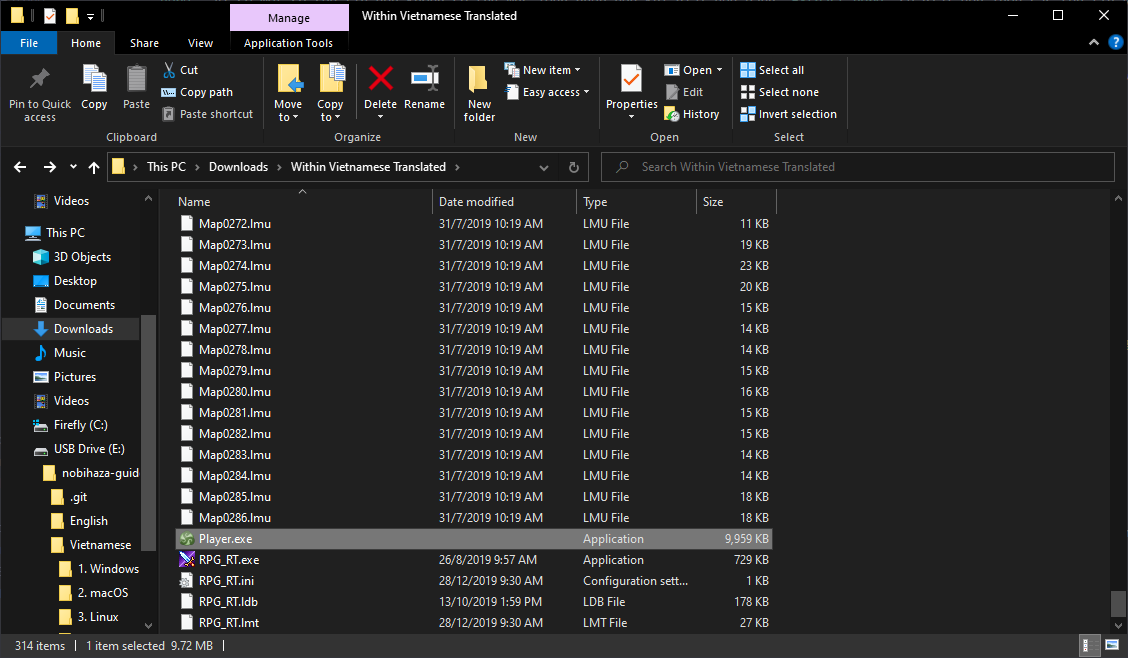Screen dimensions: 1128x658
Task: Create a New folder from the ribbon
Action: (479, 90)
